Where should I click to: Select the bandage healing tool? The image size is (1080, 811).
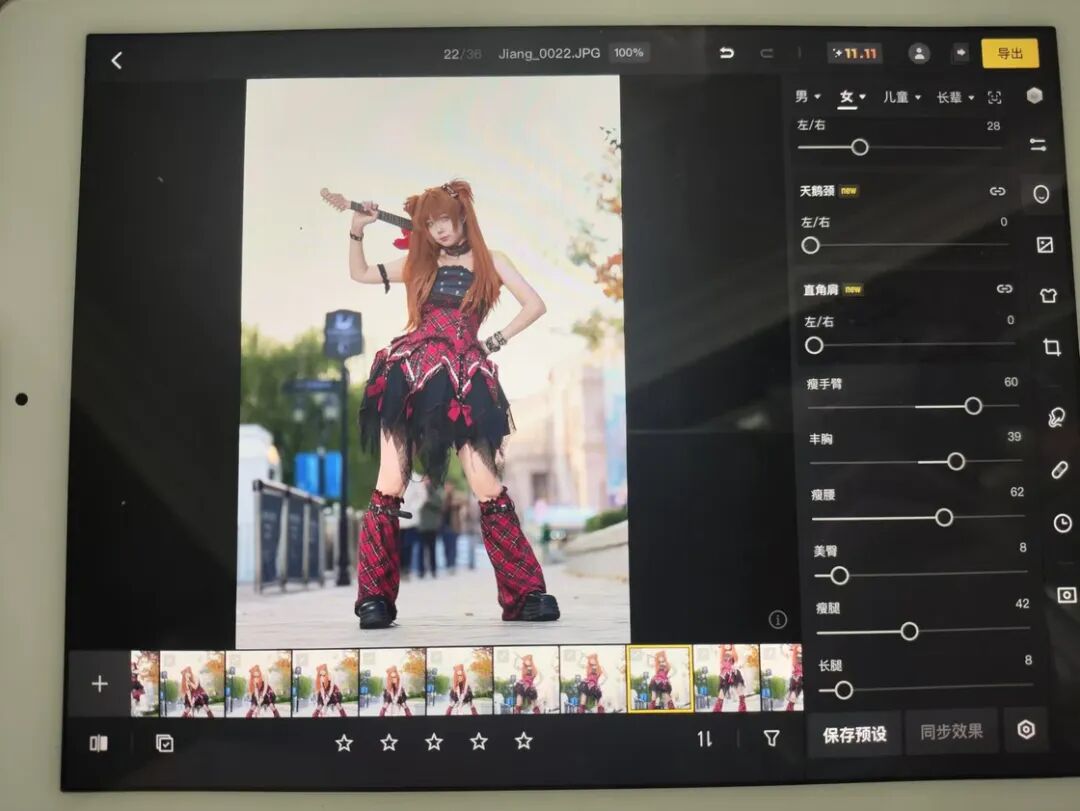[x=1059, y=470]
